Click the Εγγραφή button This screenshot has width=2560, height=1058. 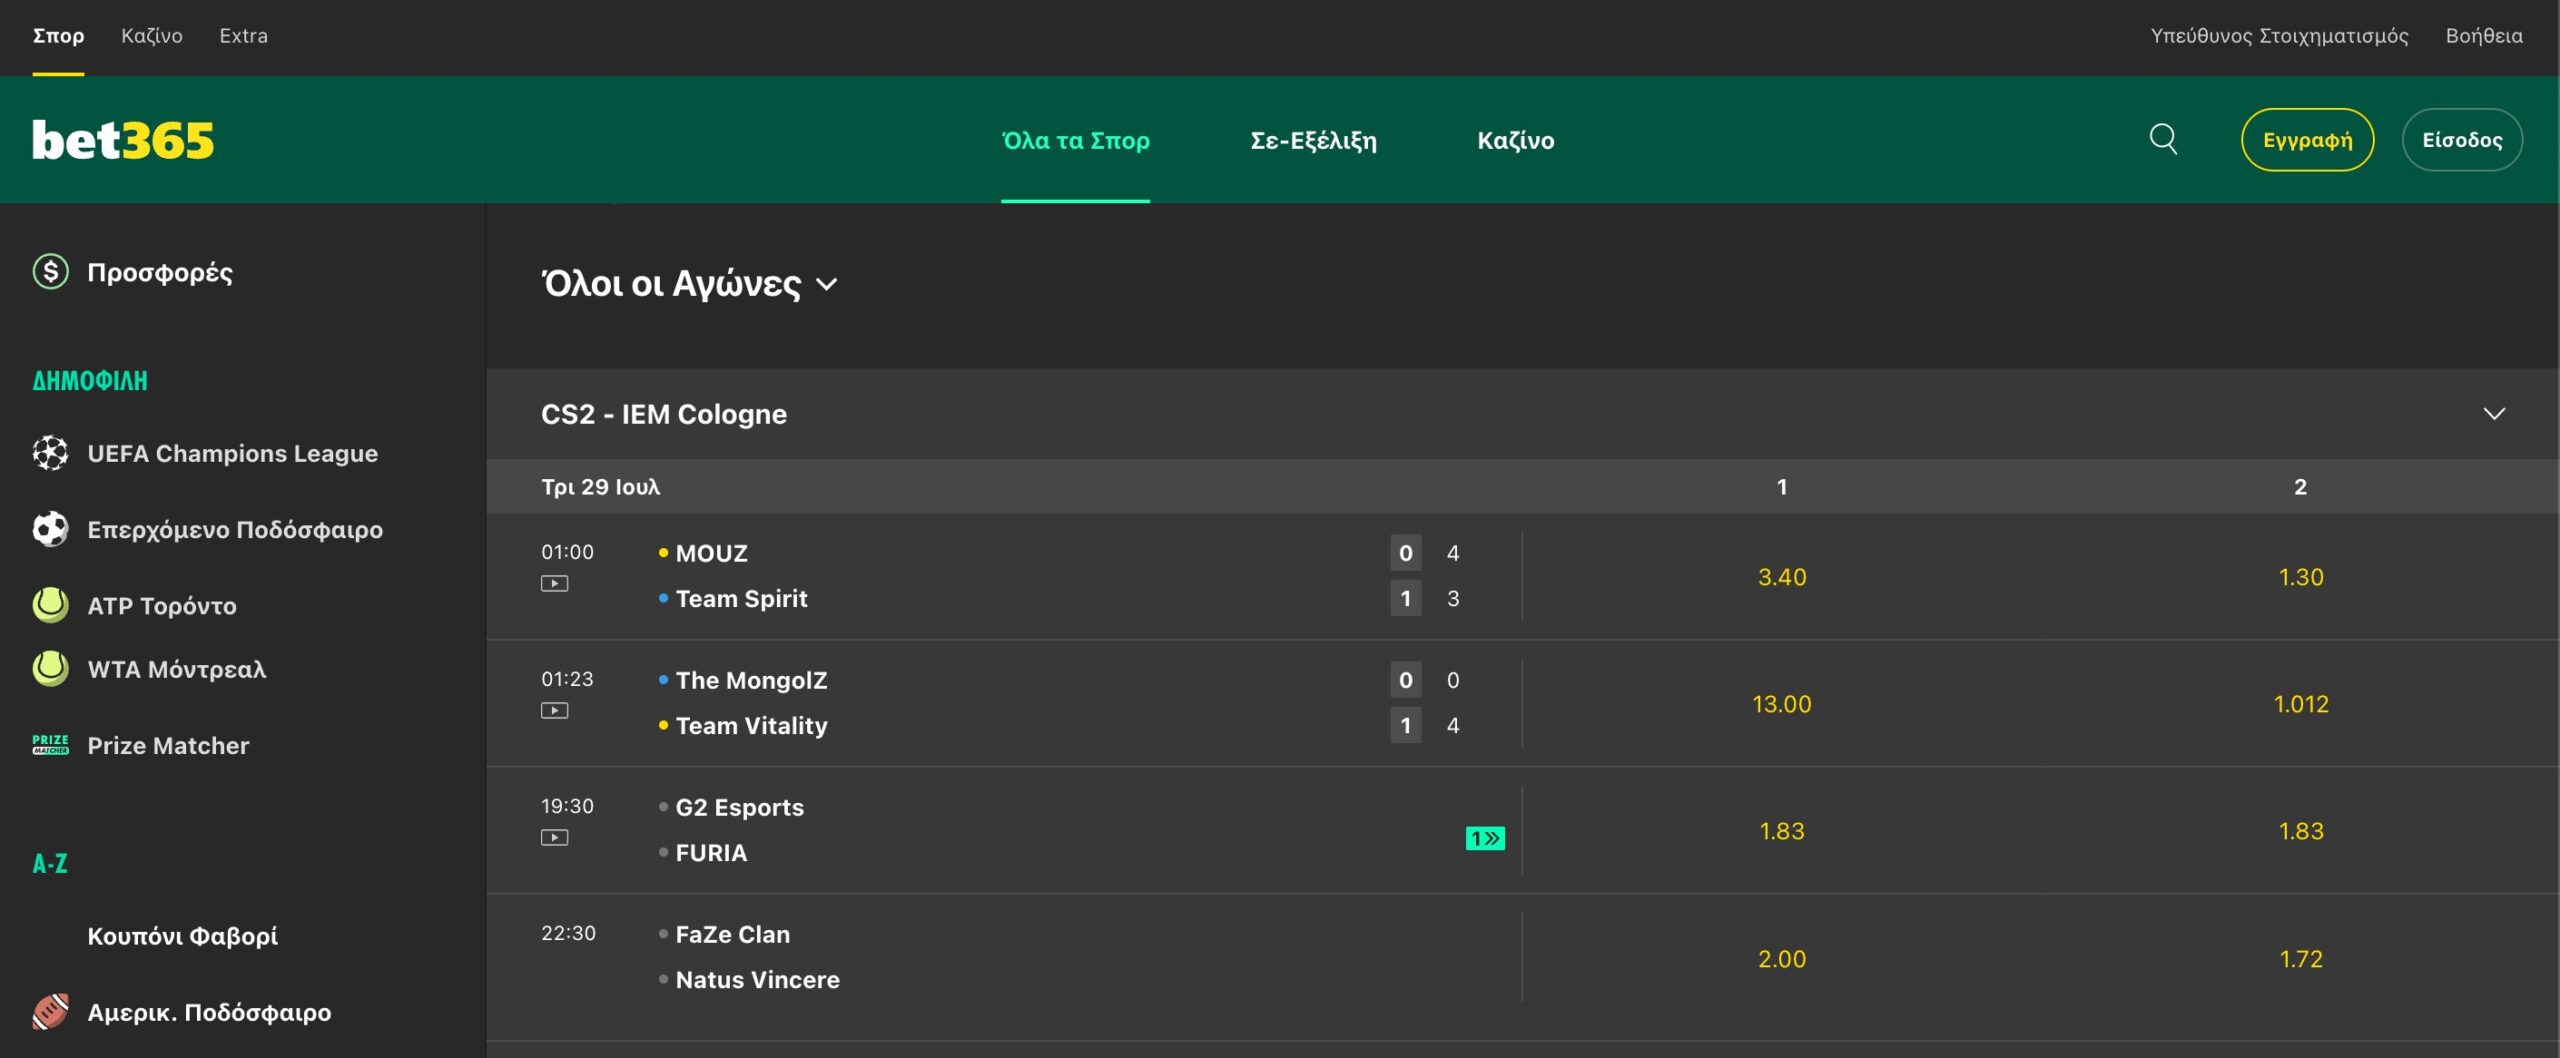coord(2307,140)
